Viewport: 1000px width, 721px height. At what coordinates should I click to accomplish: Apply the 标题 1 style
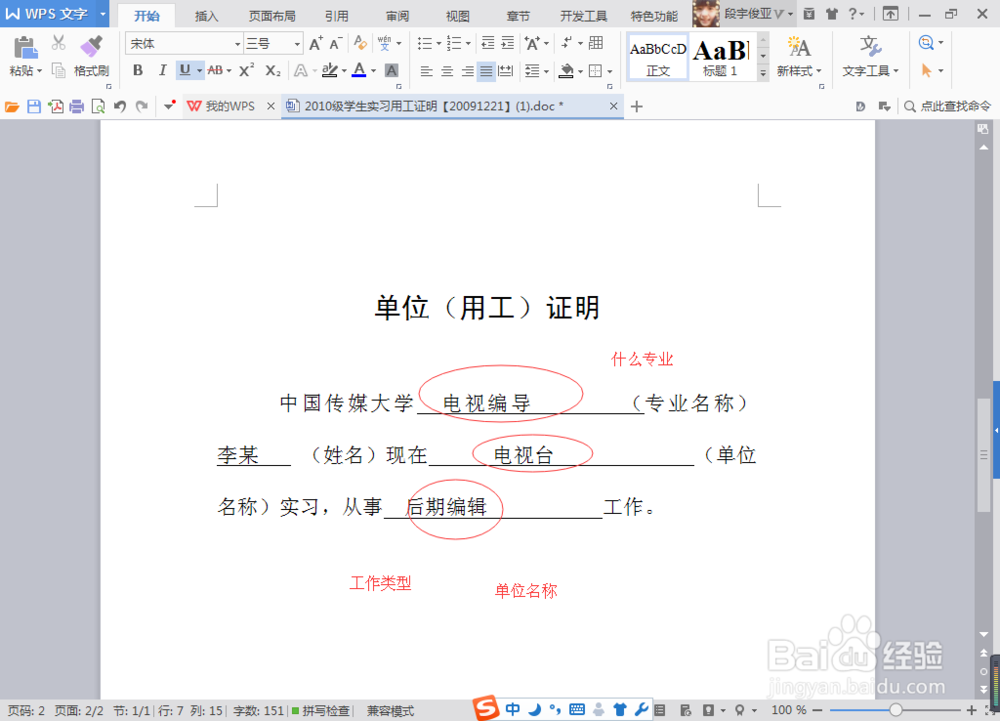tap(721, 57)
